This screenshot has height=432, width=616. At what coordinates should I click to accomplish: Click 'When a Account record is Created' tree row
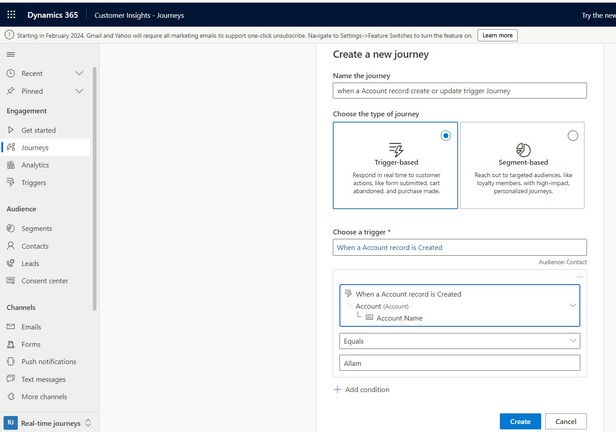tap(408, 294)
